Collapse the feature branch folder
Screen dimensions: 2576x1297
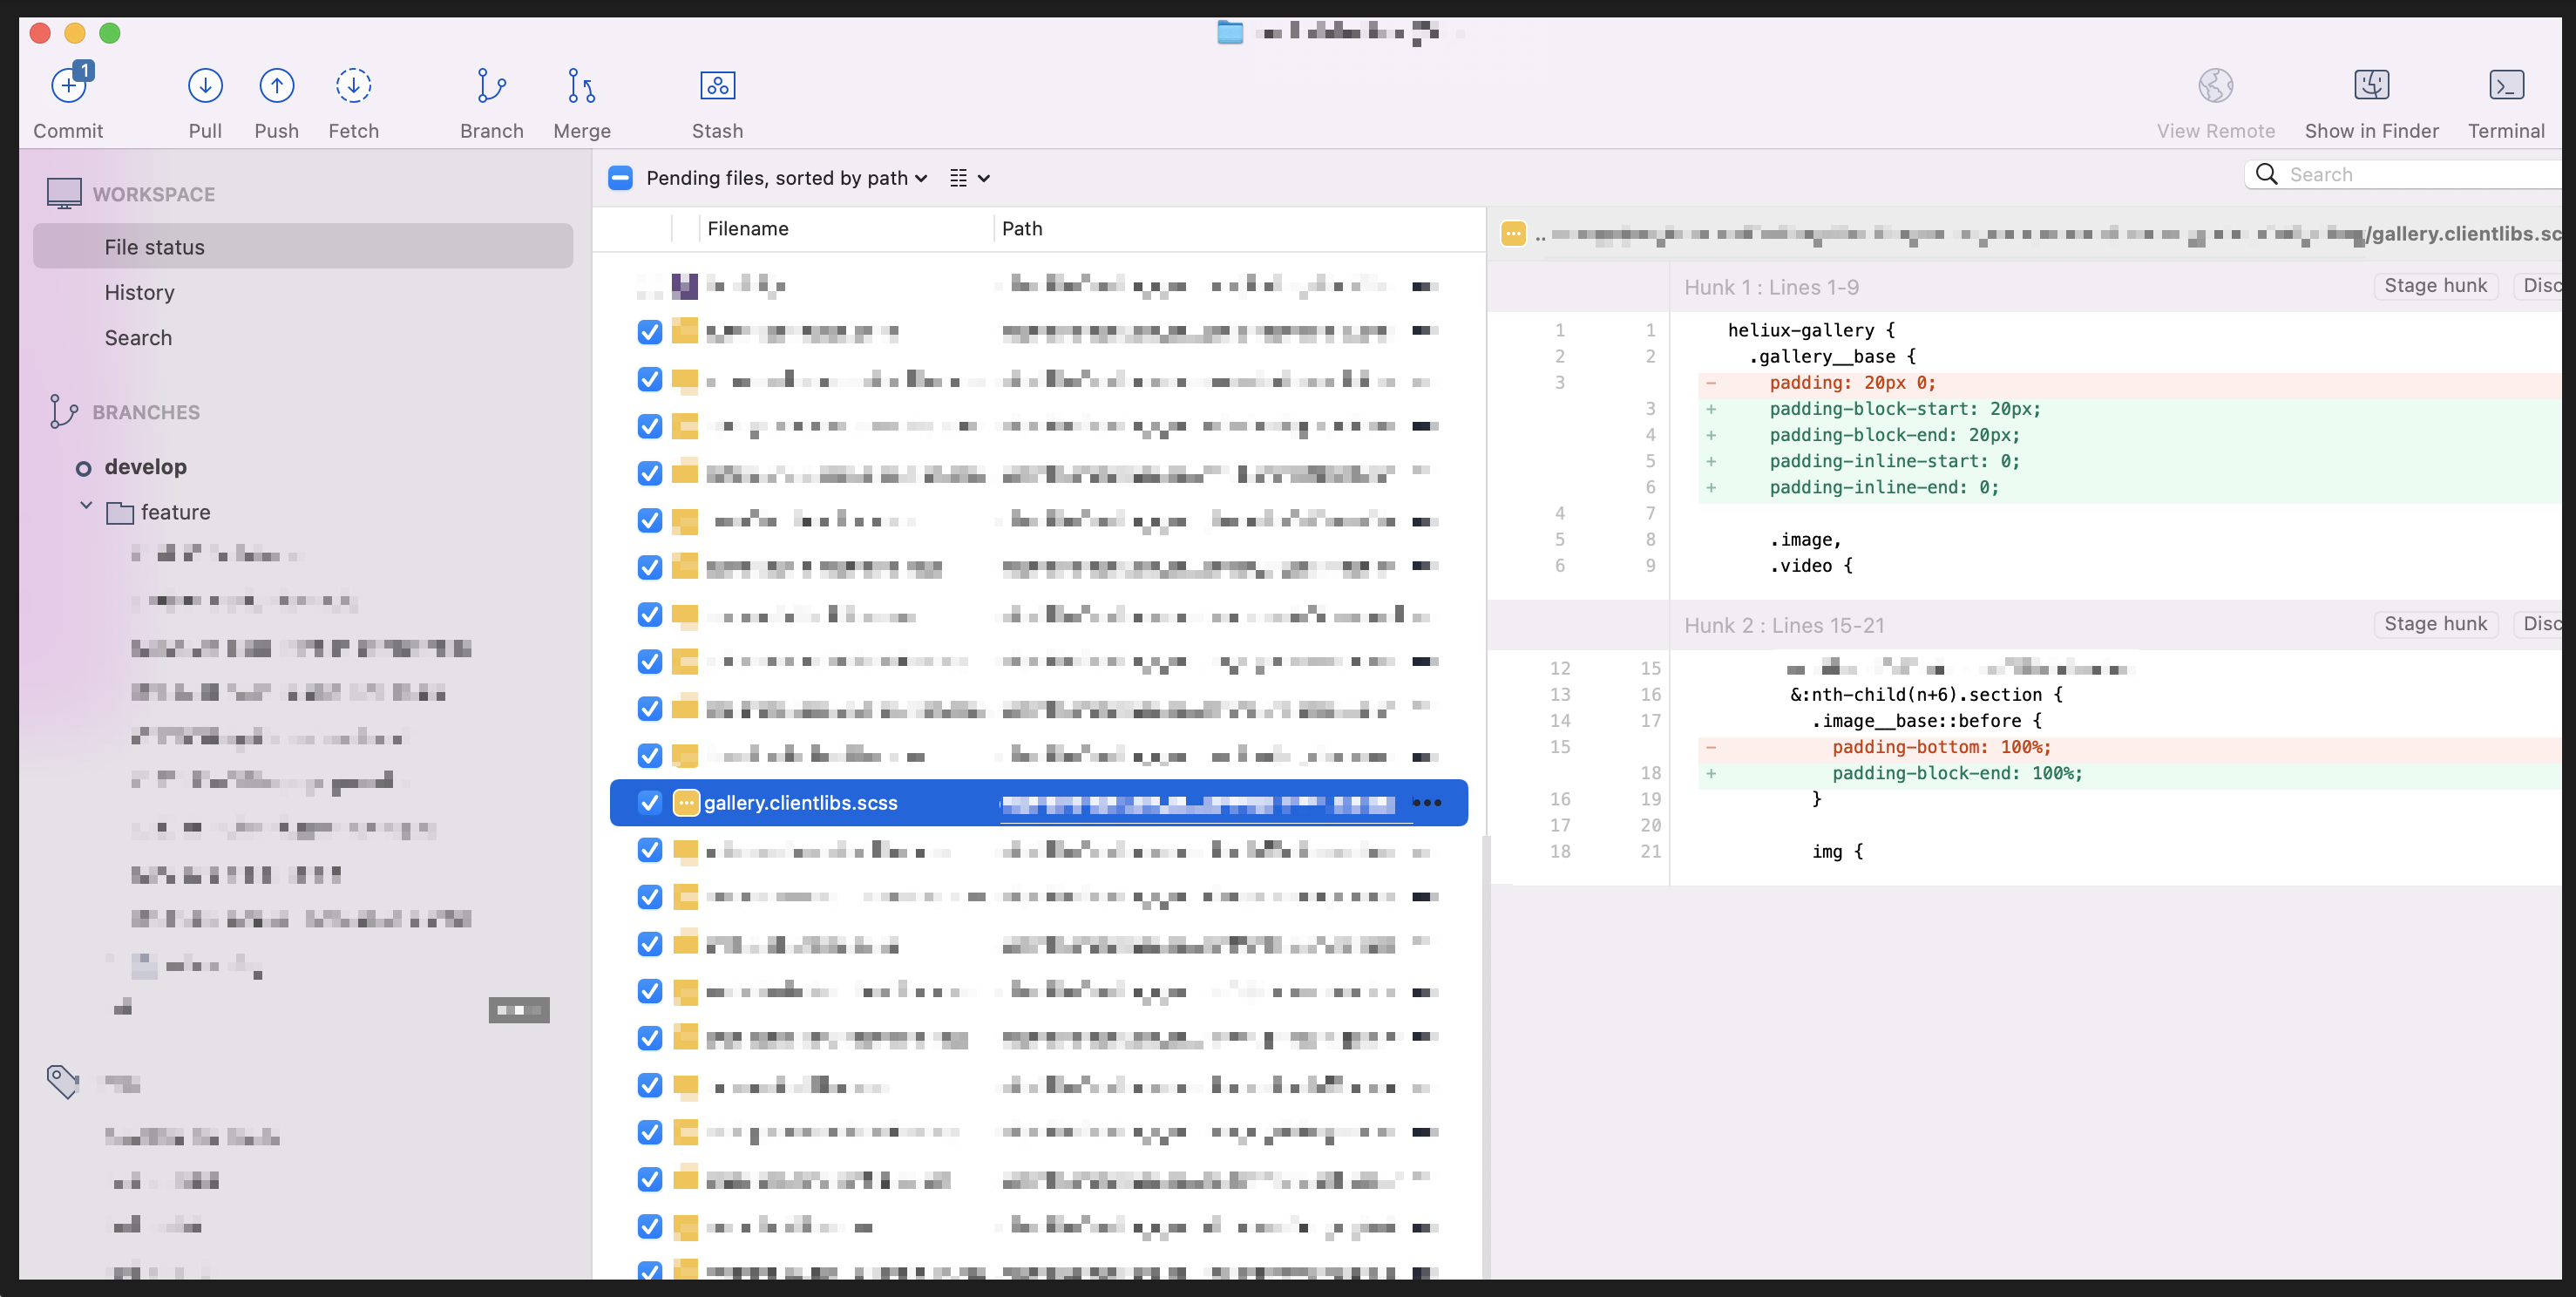coord(87,507)
